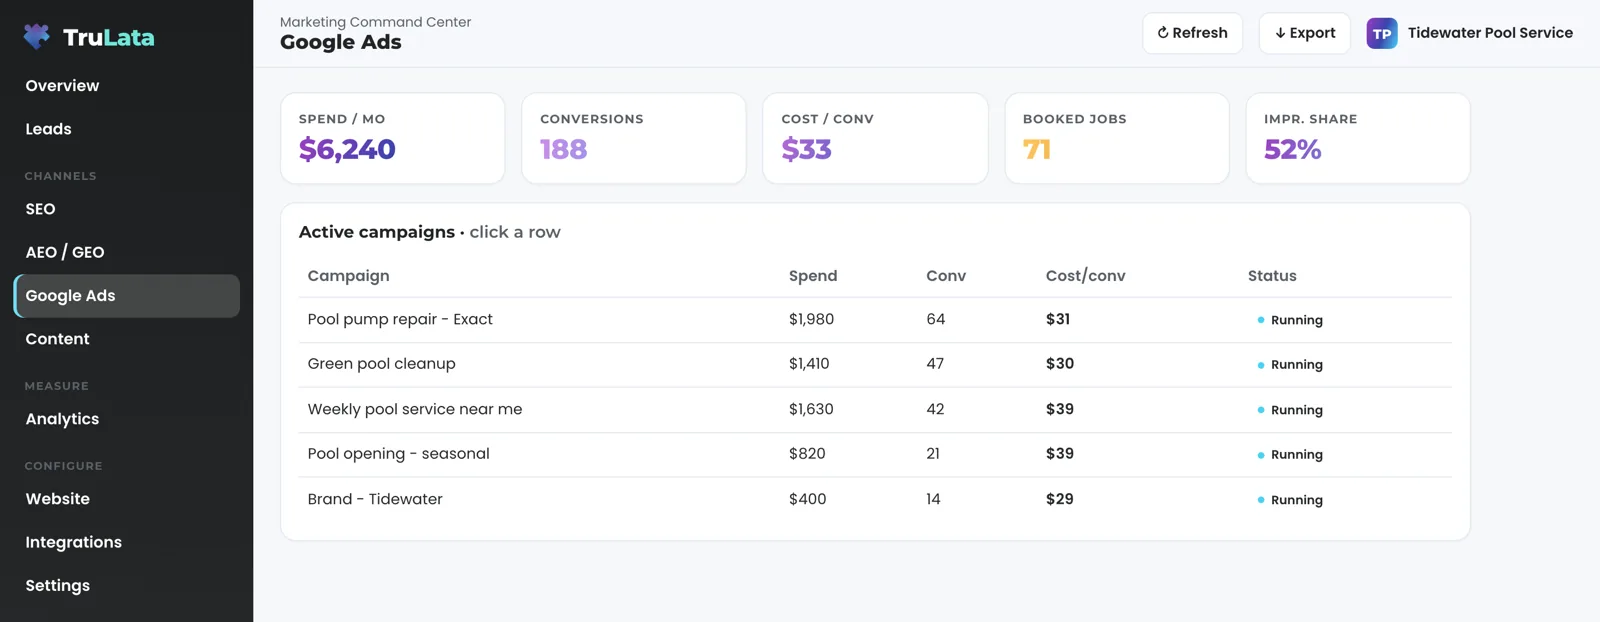Click the $30 cost per conversion
This screenshot has height=622, width=1600.
tap(1060, 364)
